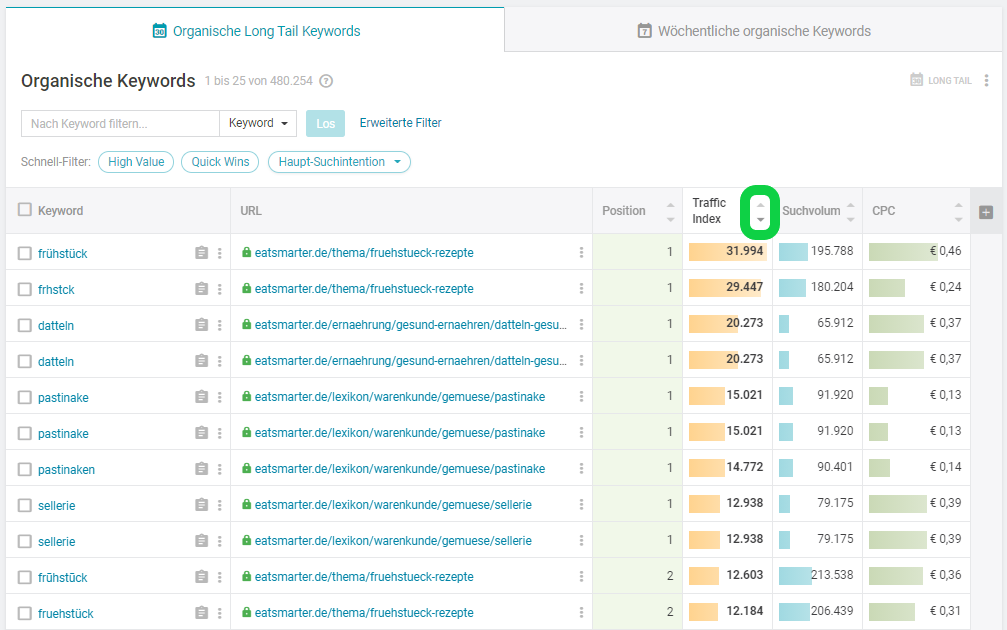Open the frhstck keyword link
The width and height of the screenshot is (1007, 630).
pos(56,290)
